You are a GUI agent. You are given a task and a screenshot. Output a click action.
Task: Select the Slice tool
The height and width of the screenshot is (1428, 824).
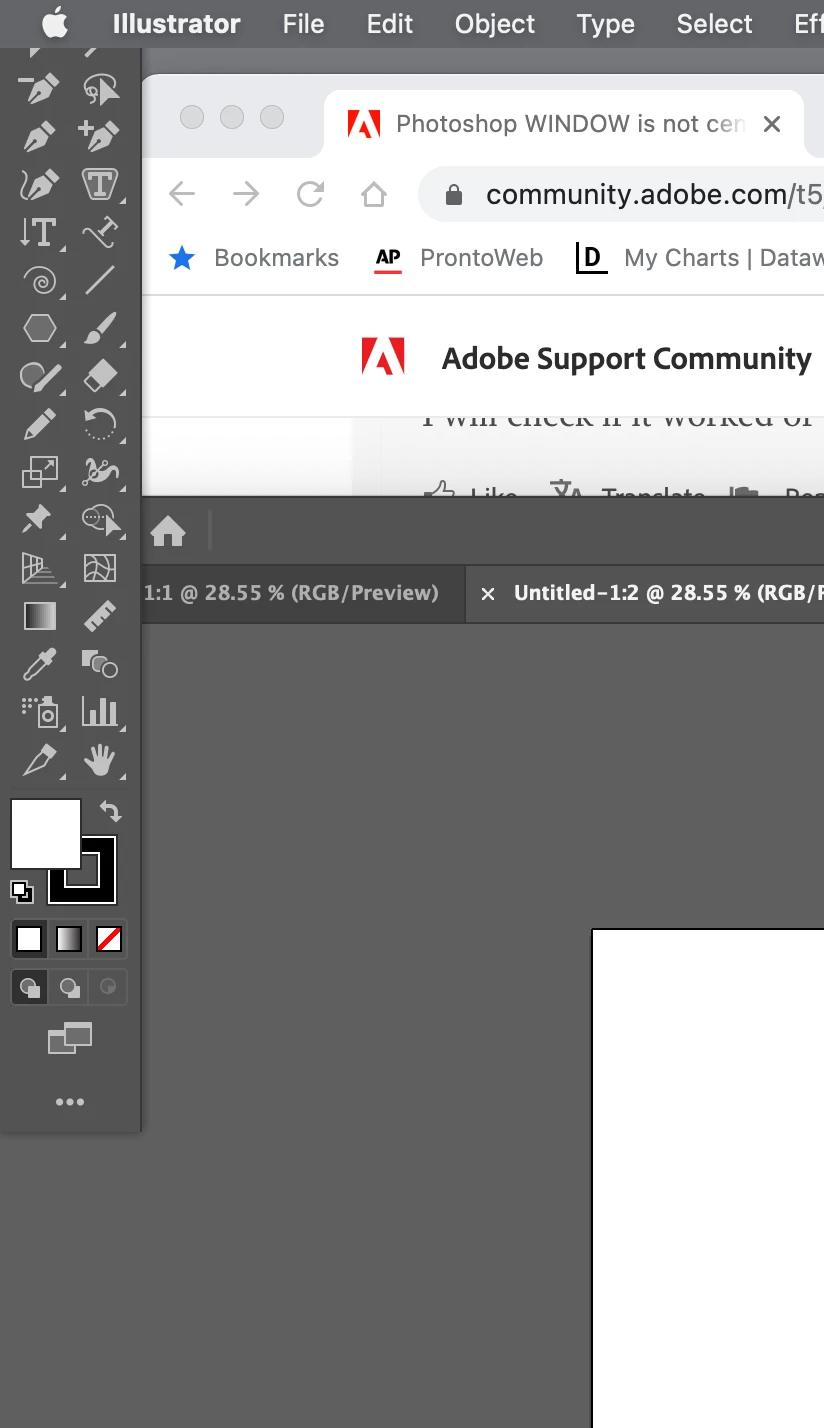click(39, 761)
